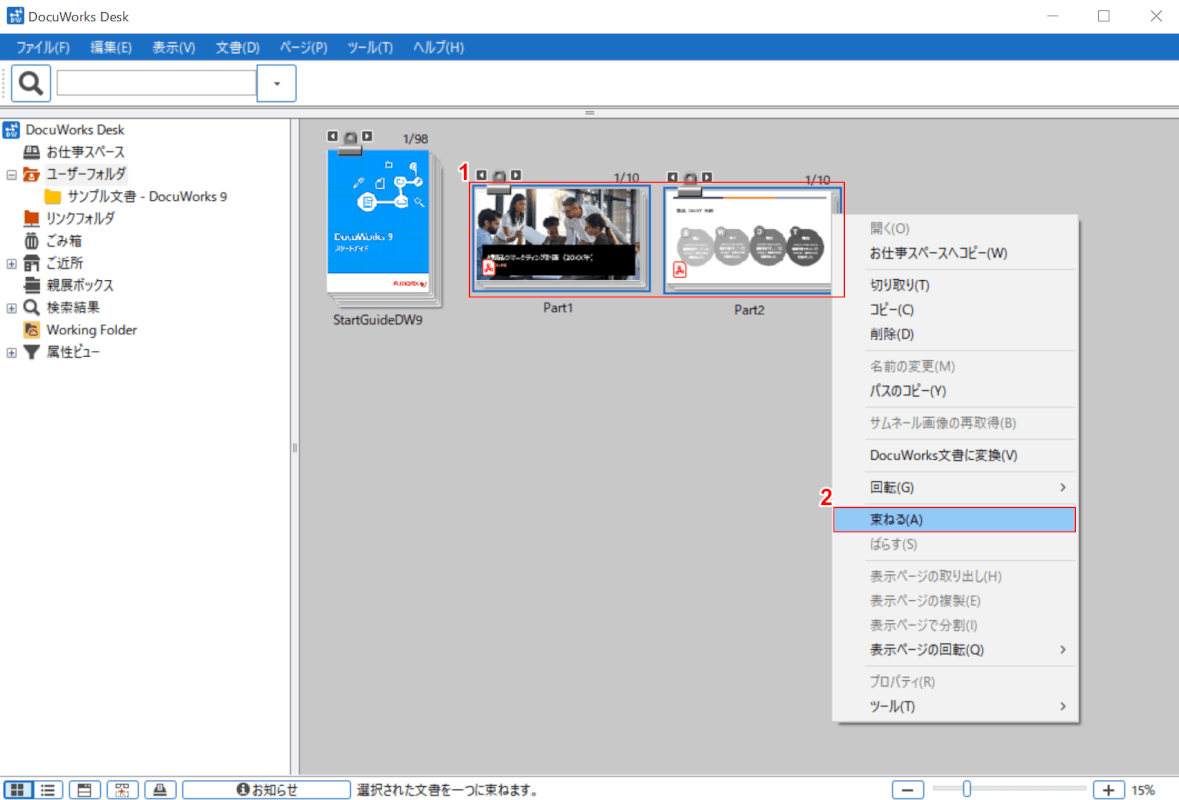
Task: Collapse the ユーザーフォルダ tree node
Action: [12, 174]
